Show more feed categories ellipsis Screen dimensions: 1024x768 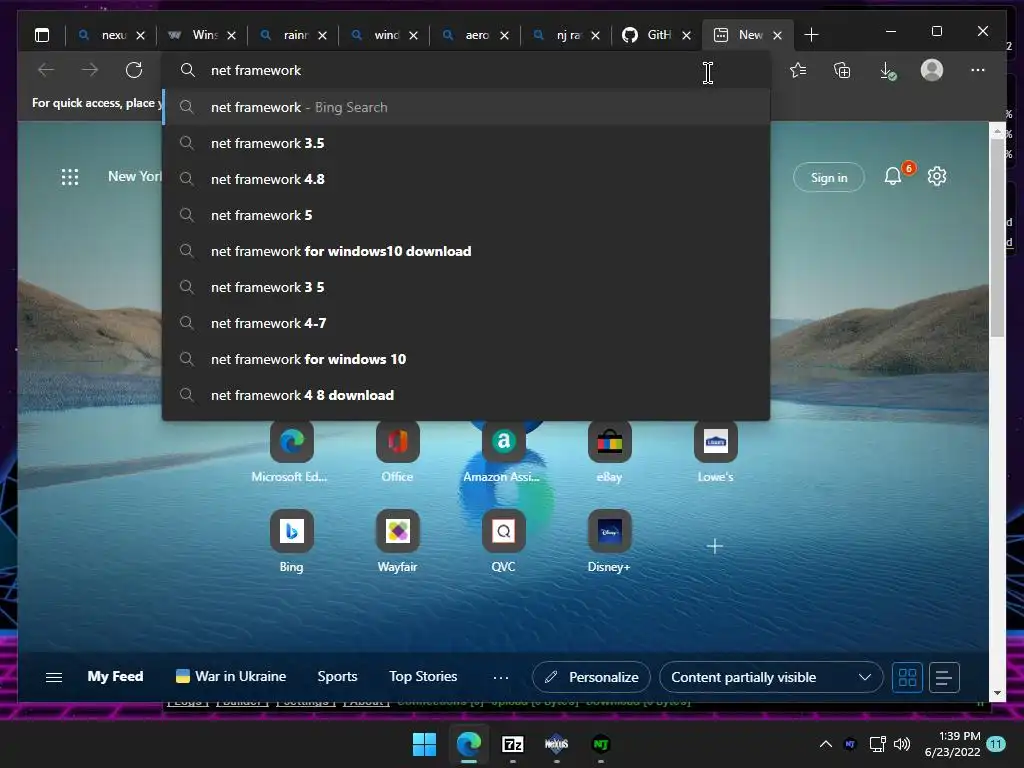(501, 678)
